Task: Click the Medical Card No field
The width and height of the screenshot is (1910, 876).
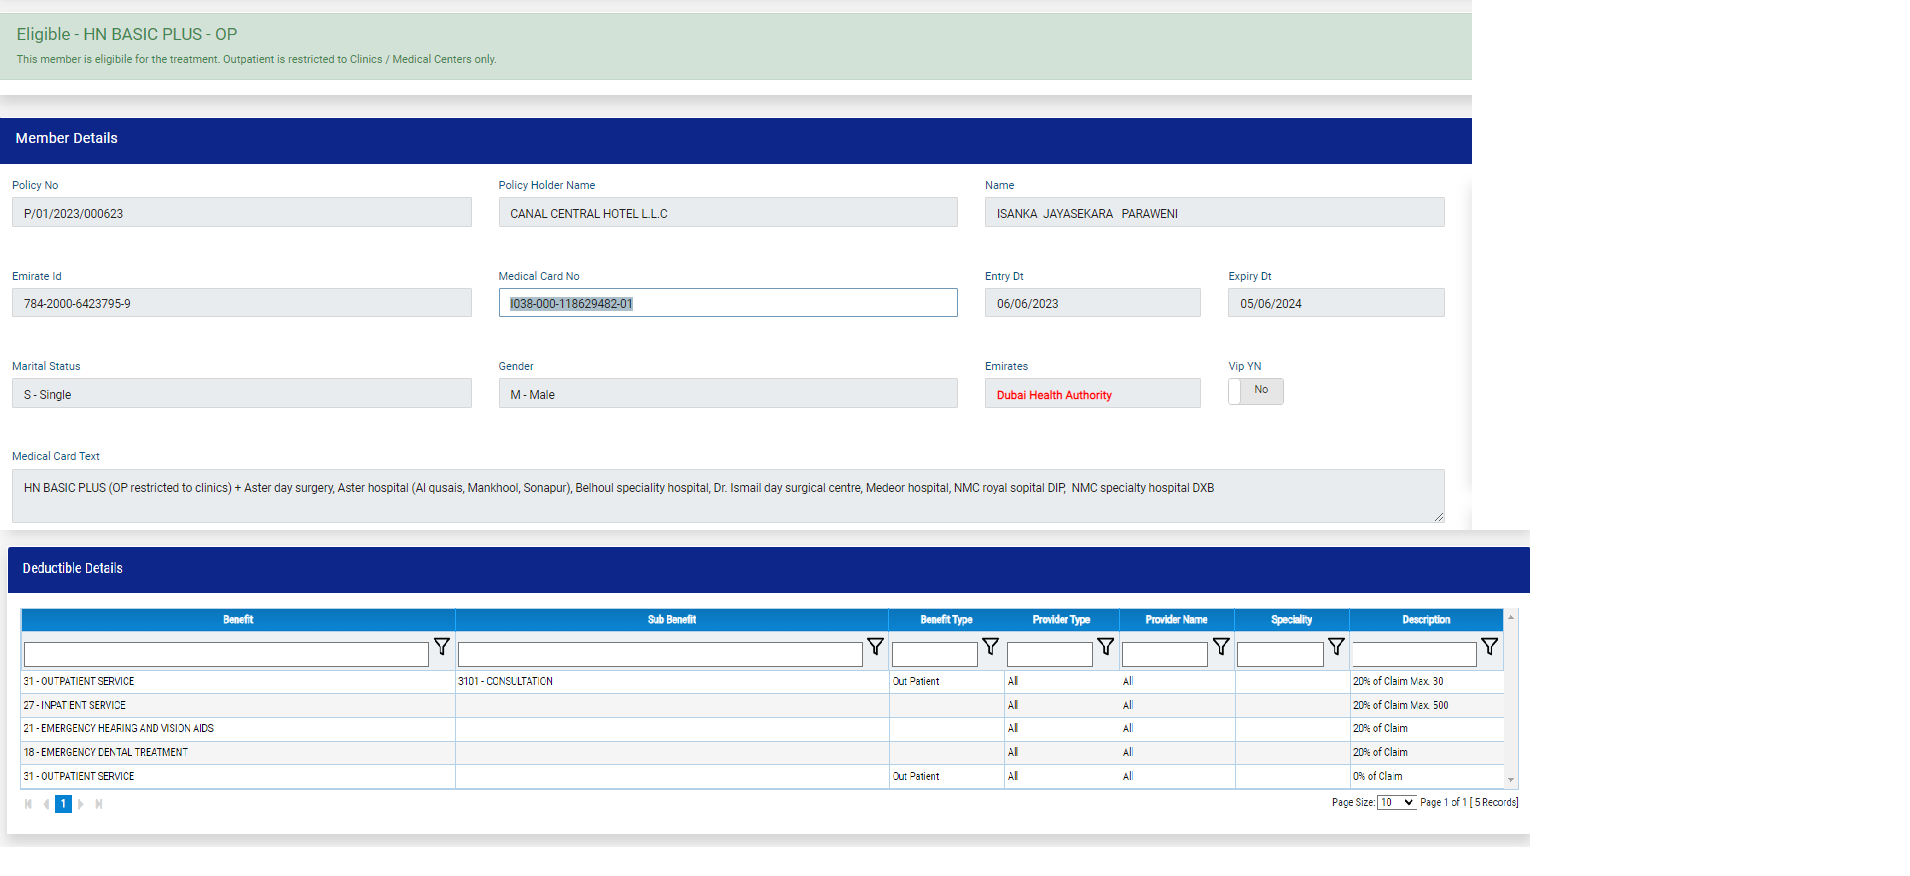Action: (727, 304)
